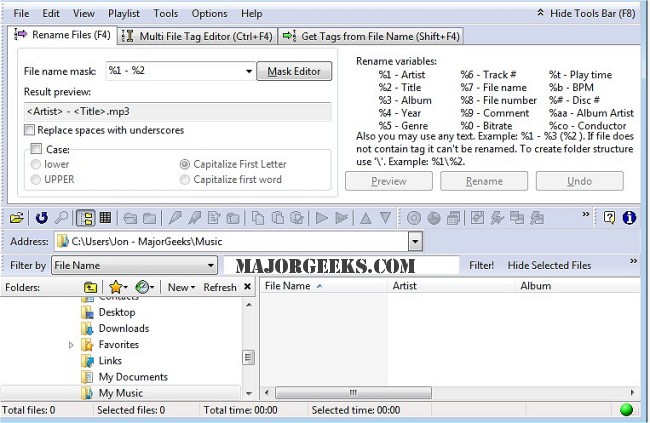Image resolution: width=650 pixels, height=423 pixels.
Task: Click the Filter! button
Action: [481, 265]
